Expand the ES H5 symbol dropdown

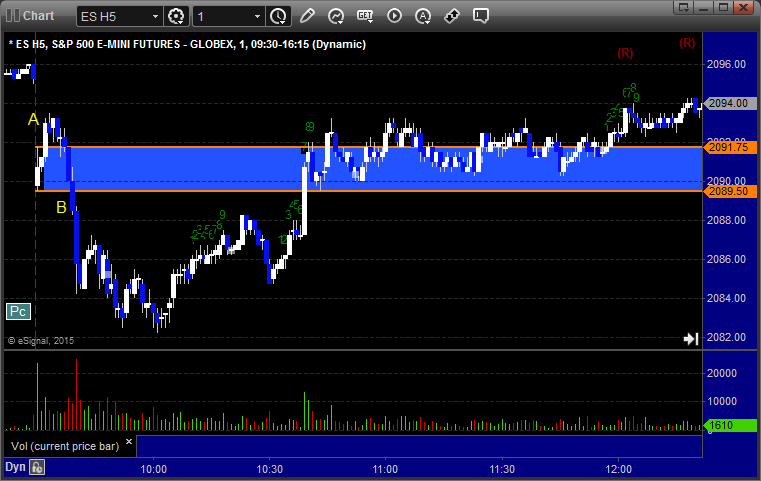point(155,17)
